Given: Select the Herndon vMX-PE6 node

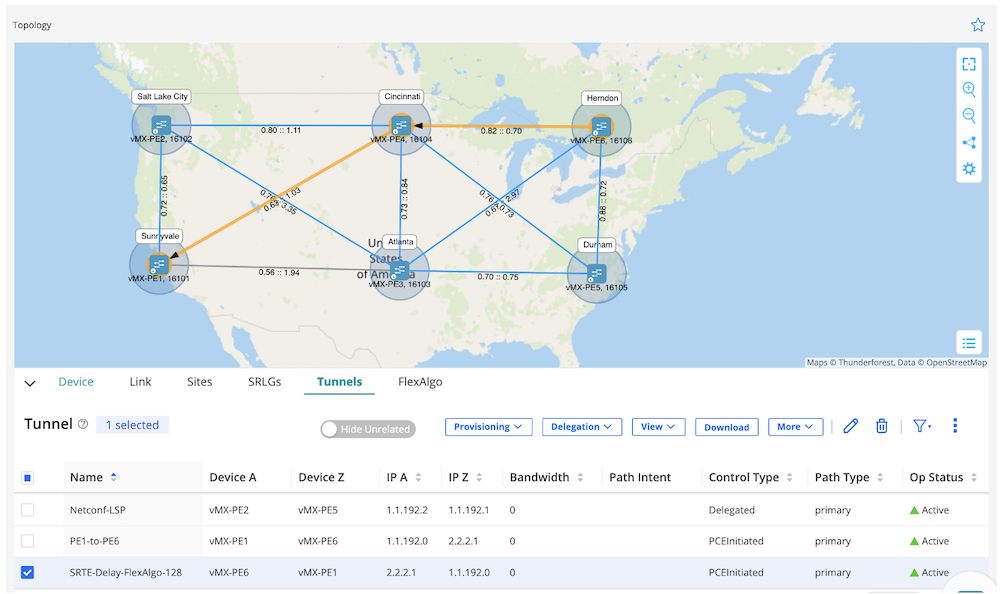Looking at the screenshot, I should [601, 126].
